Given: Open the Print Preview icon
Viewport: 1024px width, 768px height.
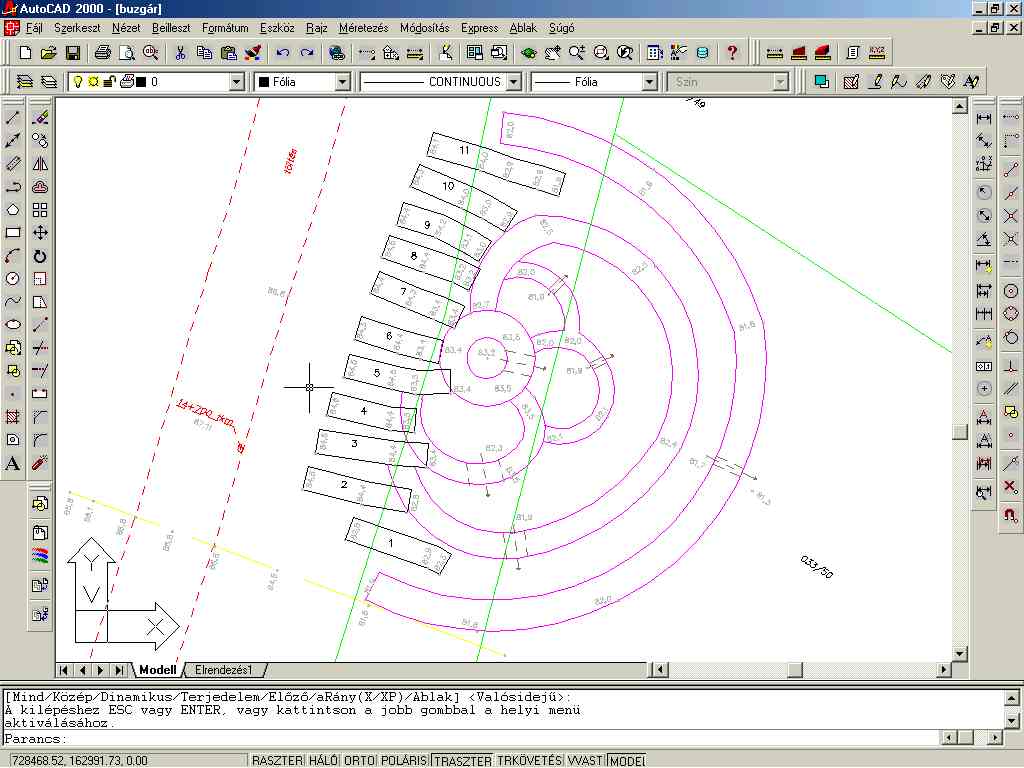Looking at the screenshot, I should coord(125,52).
